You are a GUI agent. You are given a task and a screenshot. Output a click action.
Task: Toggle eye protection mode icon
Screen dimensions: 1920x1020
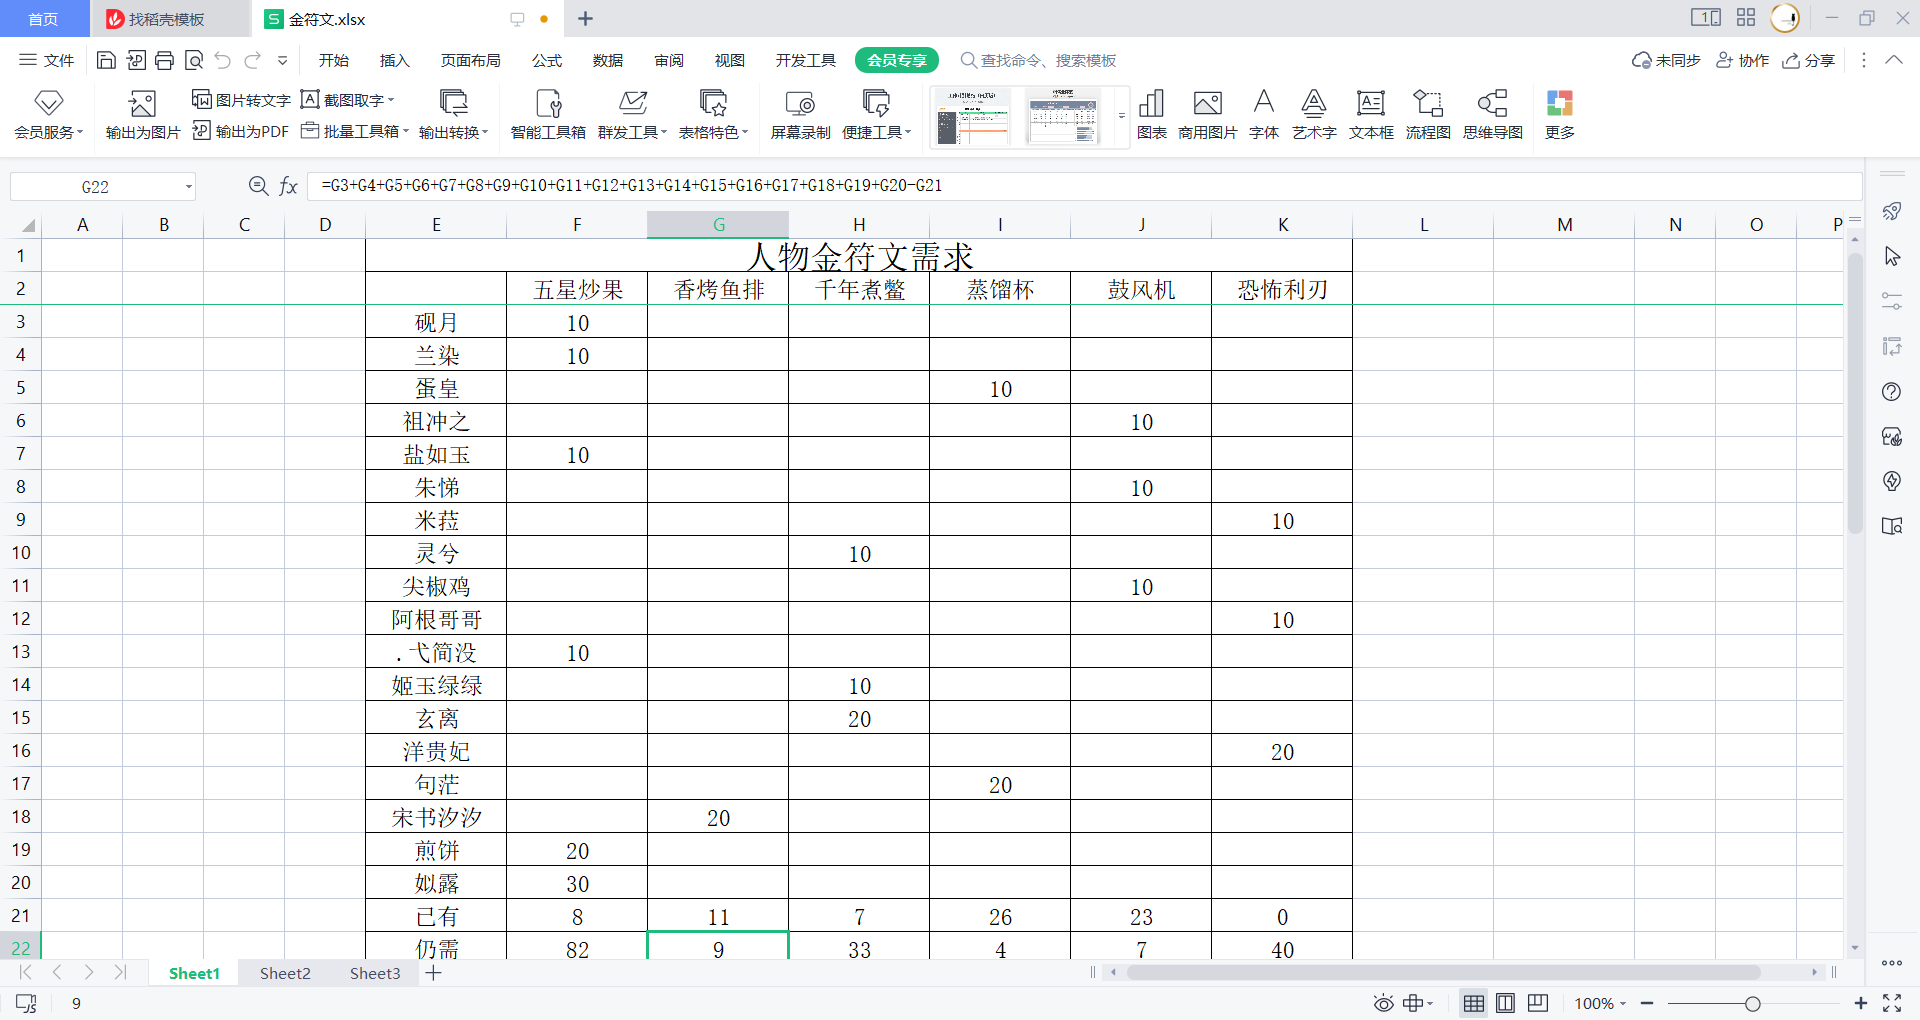tap(1384, 1003)
